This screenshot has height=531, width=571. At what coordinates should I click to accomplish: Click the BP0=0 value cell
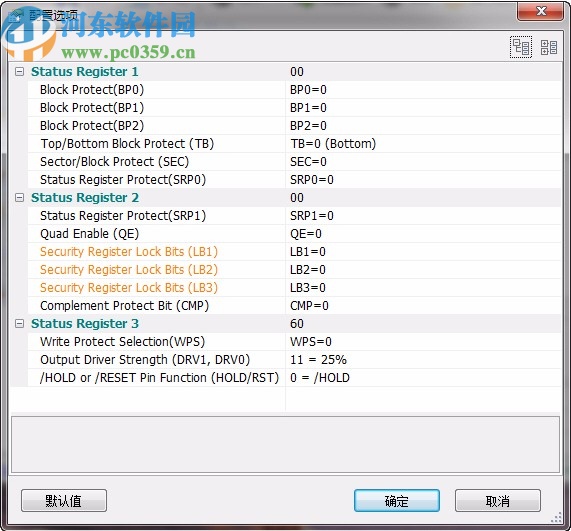tap(423, 90)
